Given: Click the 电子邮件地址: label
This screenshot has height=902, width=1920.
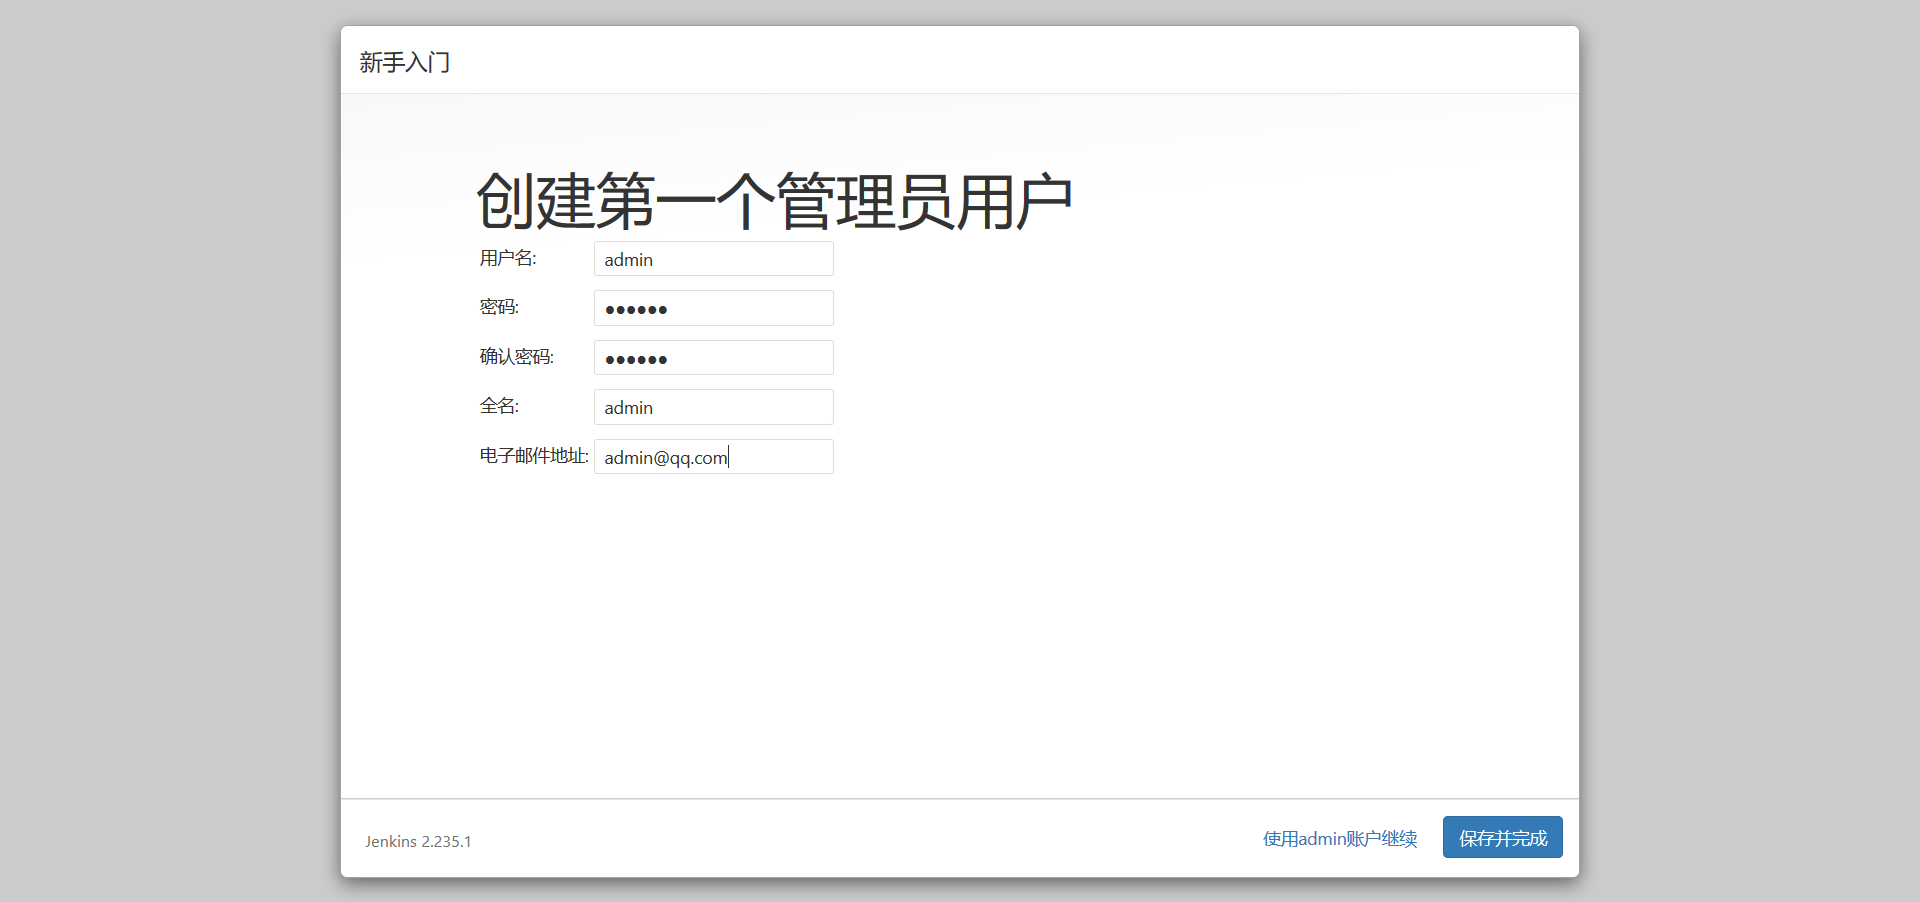Looking at the screenshot, I should 534,456.
